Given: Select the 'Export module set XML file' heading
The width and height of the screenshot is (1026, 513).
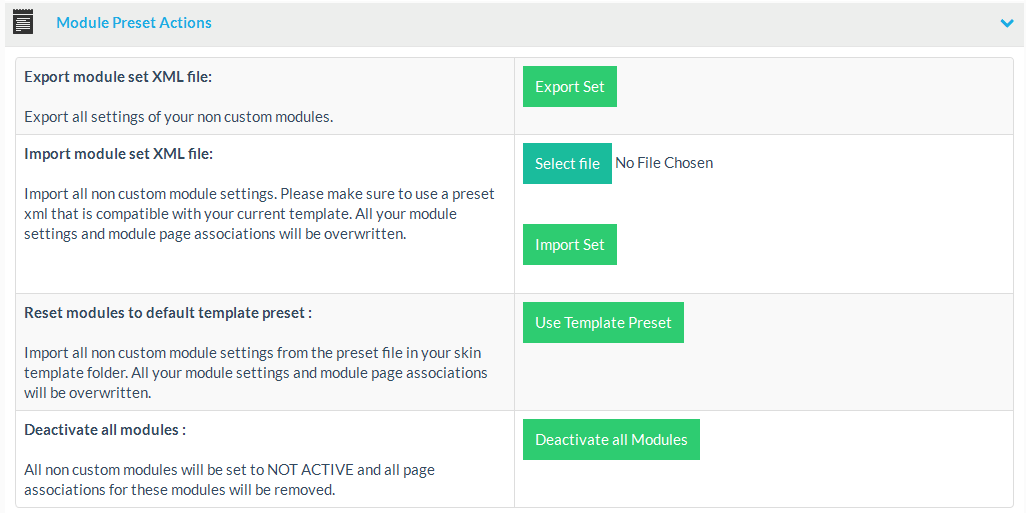Looking at the screenshot, I should click(118, 76).
